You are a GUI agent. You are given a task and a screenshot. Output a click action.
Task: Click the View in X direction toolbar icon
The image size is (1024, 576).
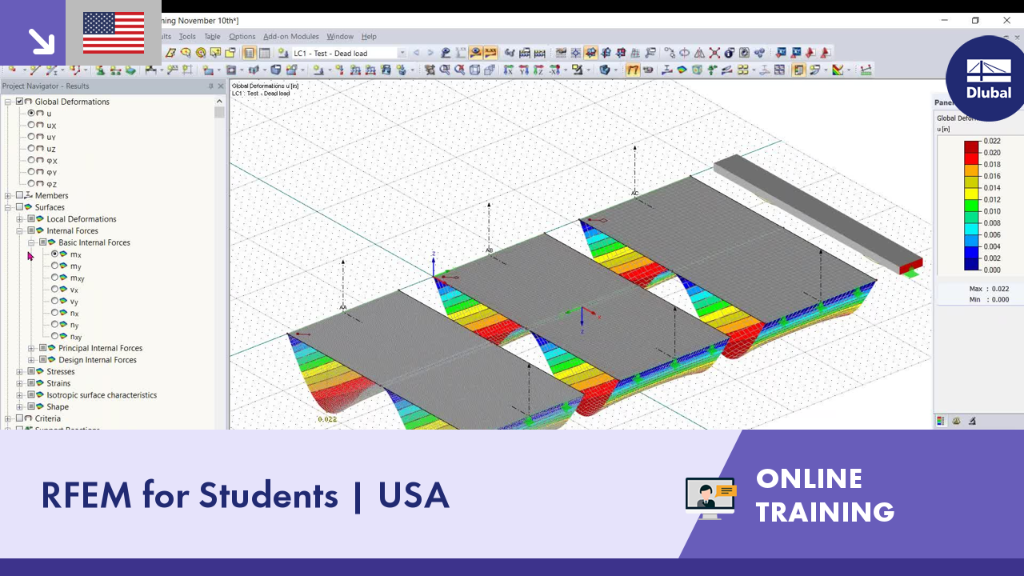(x=508, y=70)
